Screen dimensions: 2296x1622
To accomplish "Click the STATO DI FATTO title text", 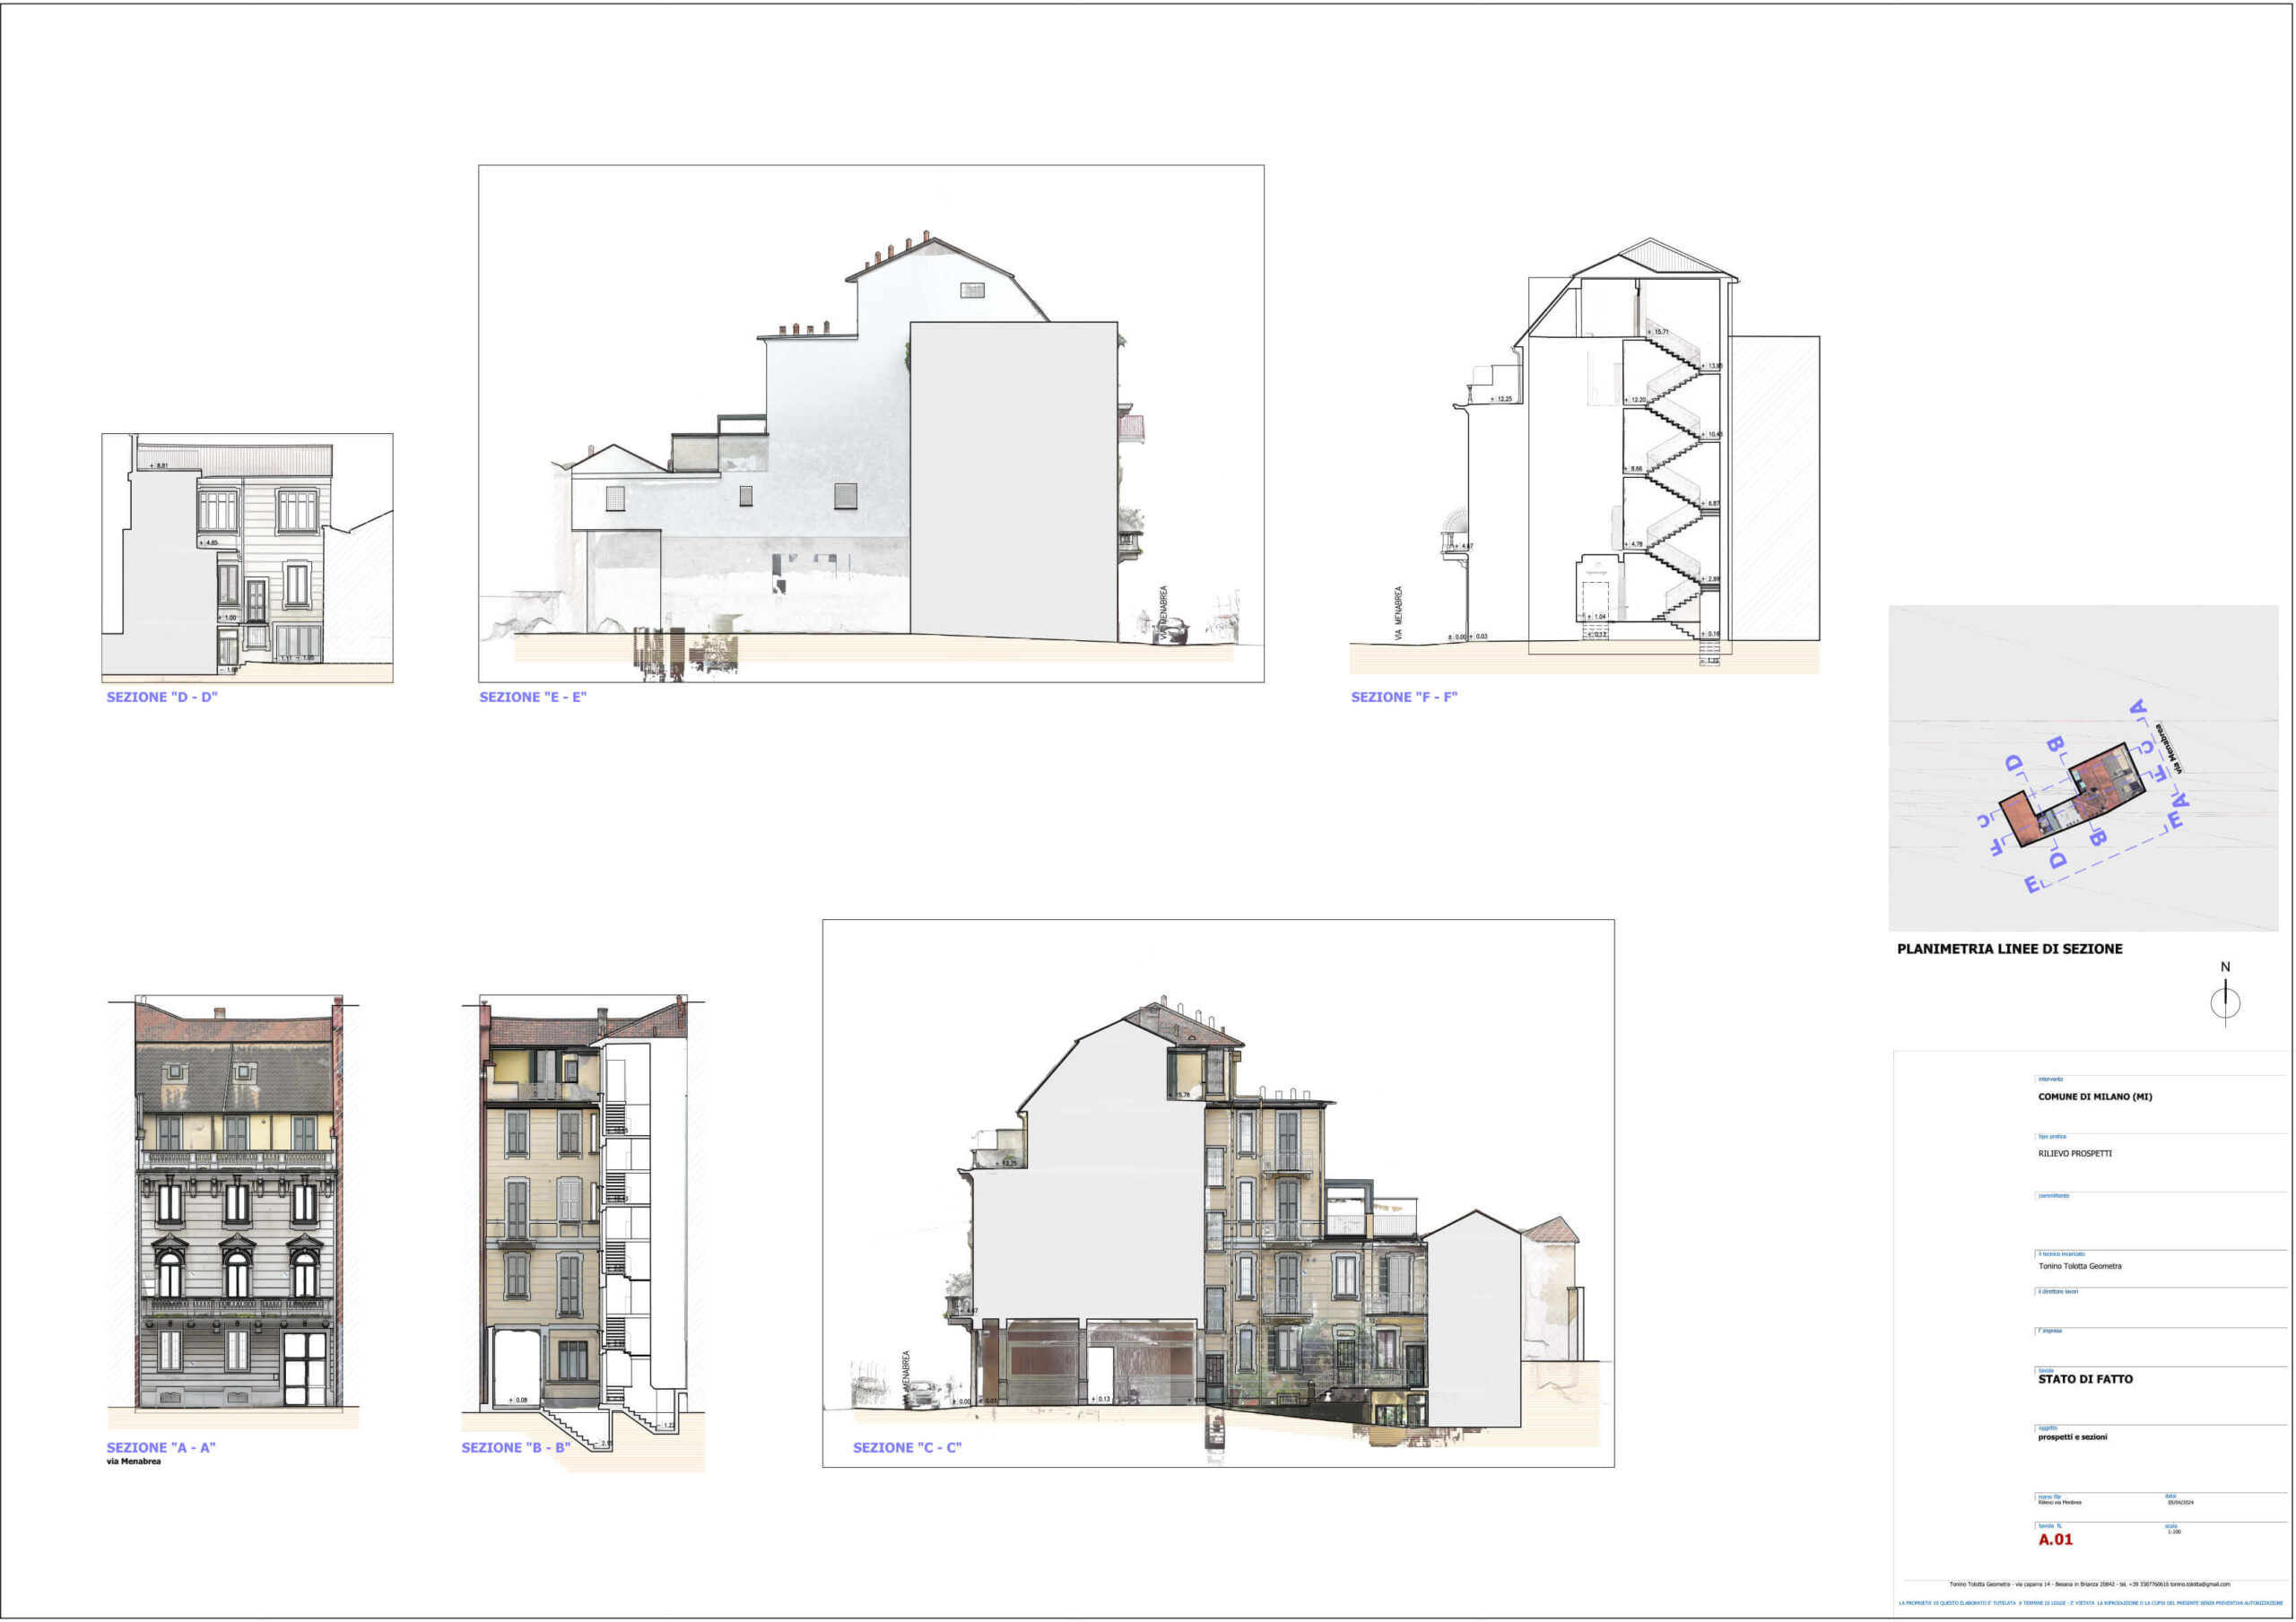I will 2085,1379.
